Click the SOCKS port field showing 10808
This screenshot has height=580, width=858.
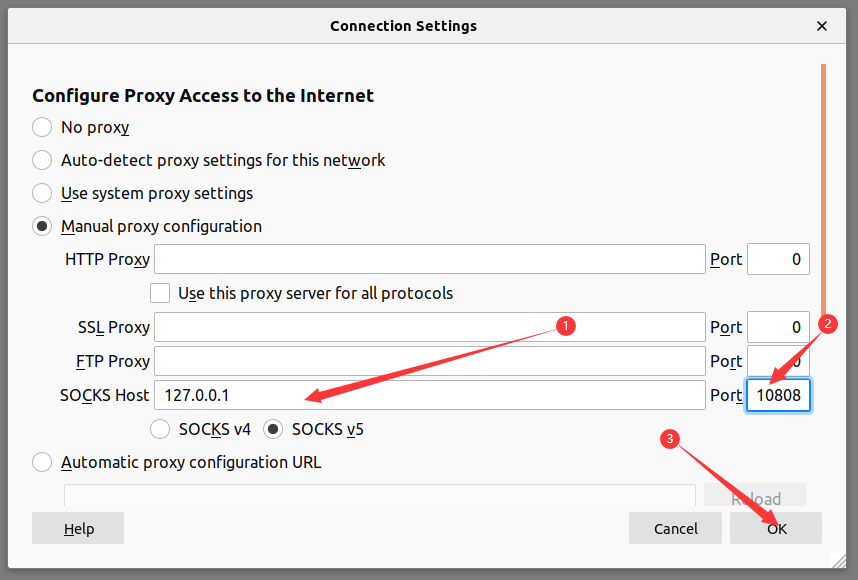778,395
